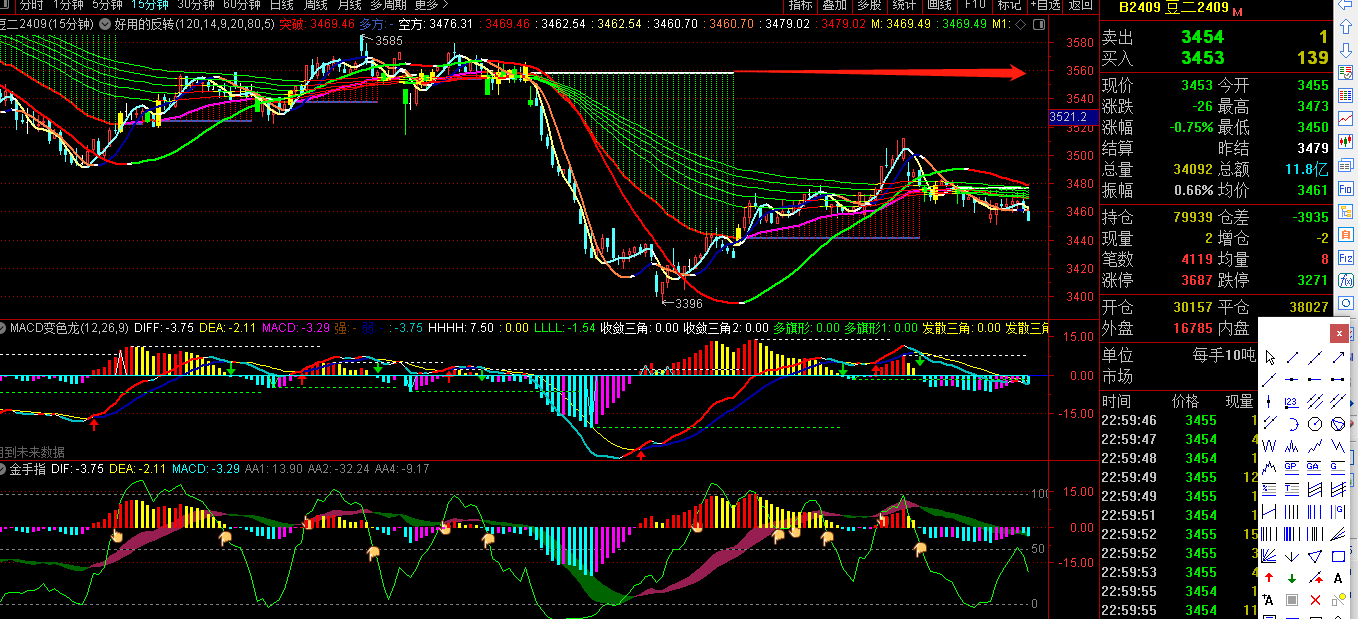Switch to 30分钟 period
This screenshot has height=619, width=1358.
pos(196,4)
